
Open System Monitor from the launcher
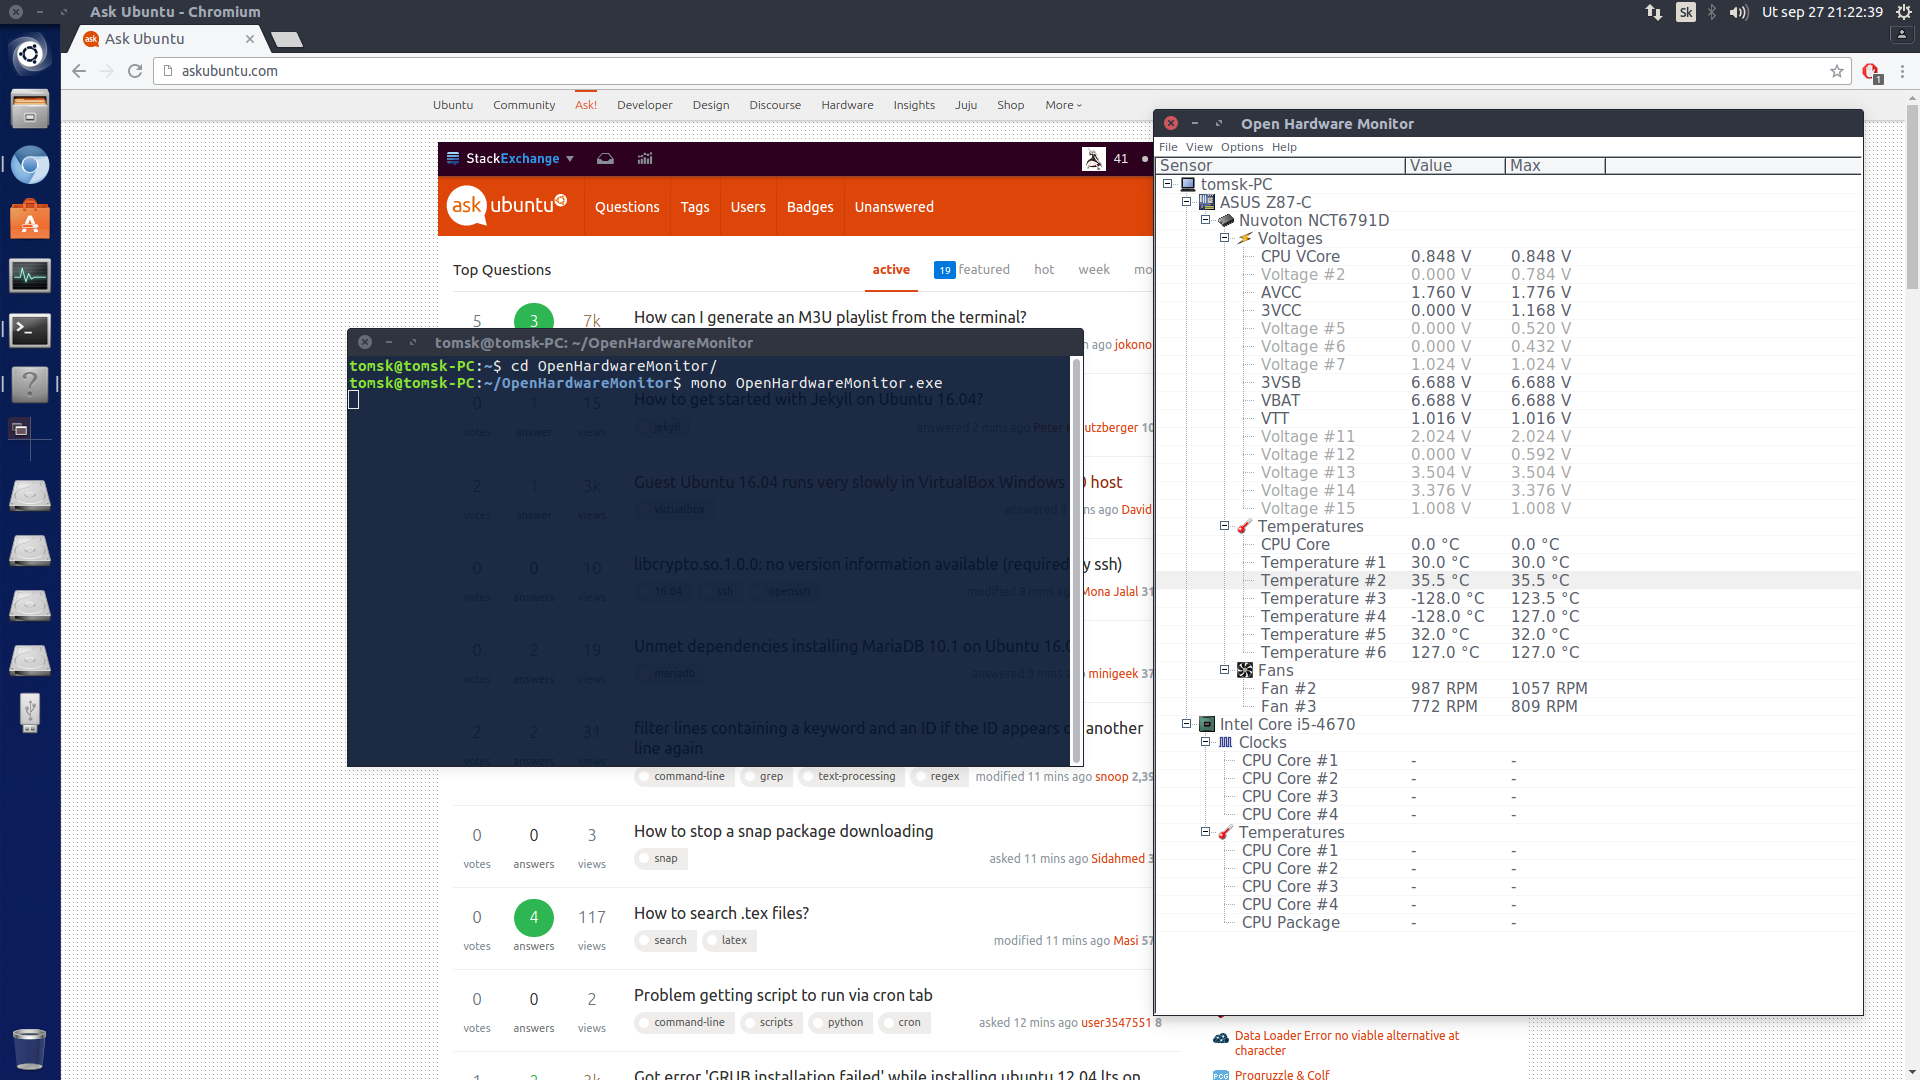tap(30, 275)
